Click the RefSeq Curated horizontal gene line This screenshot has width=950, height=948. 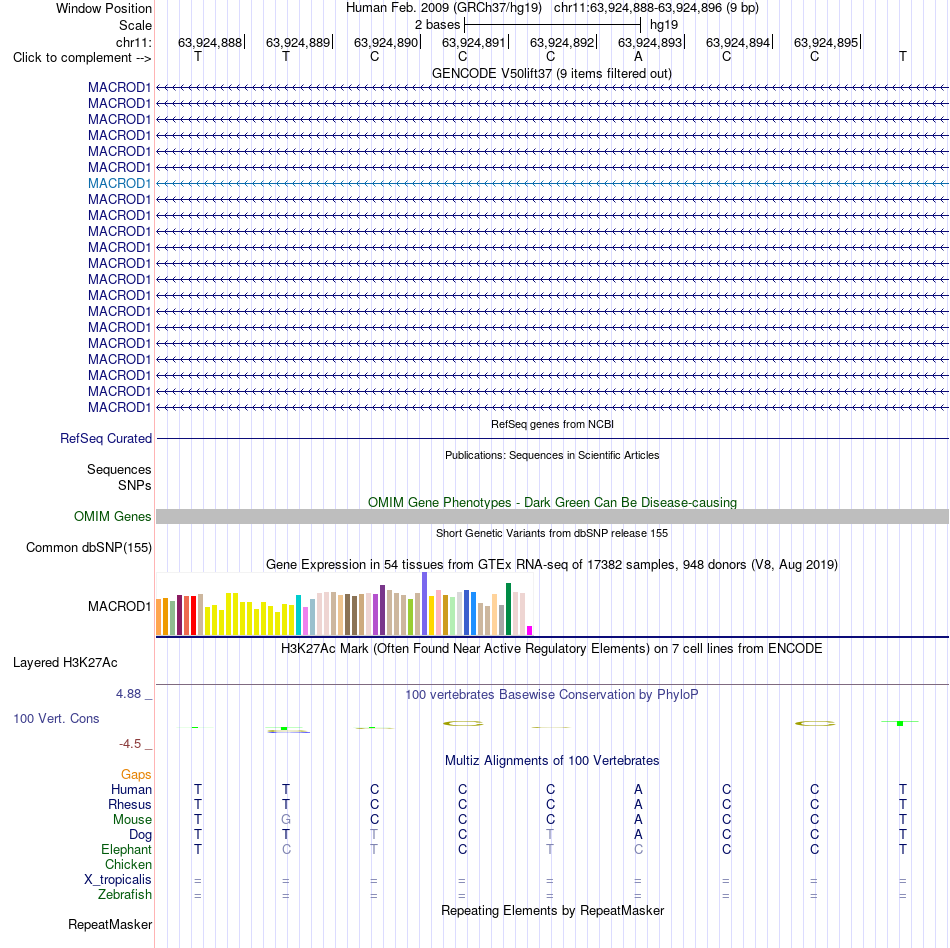[553, 438]
